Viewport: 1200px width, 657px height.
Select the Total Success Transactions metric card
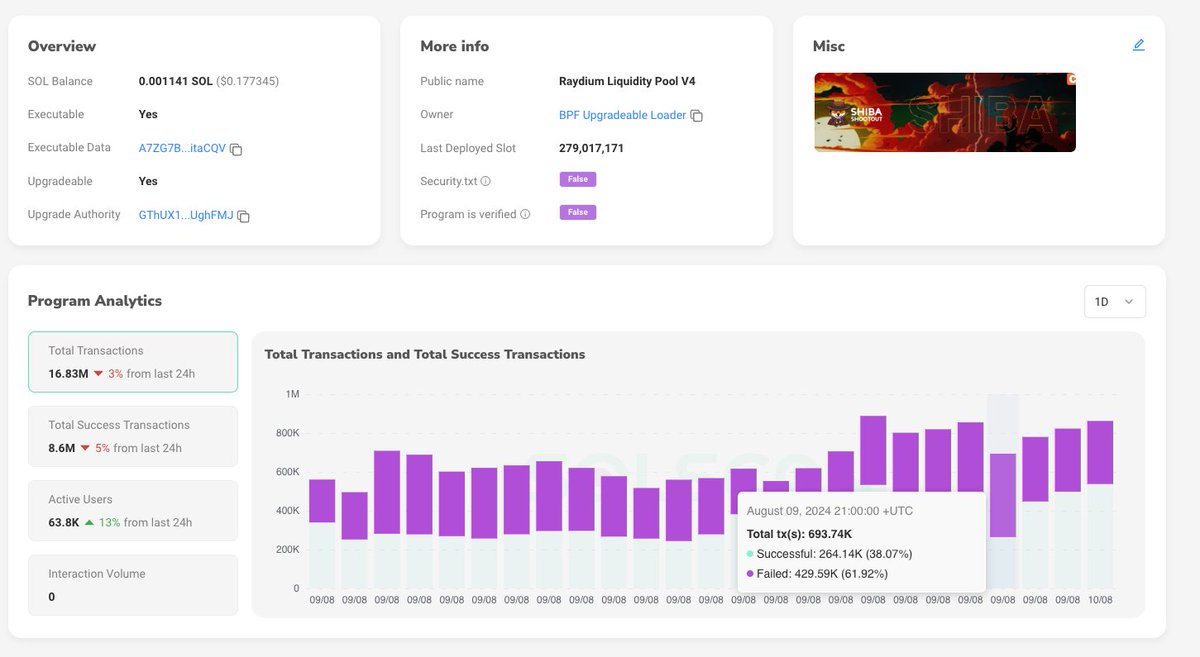coord(132,436)
